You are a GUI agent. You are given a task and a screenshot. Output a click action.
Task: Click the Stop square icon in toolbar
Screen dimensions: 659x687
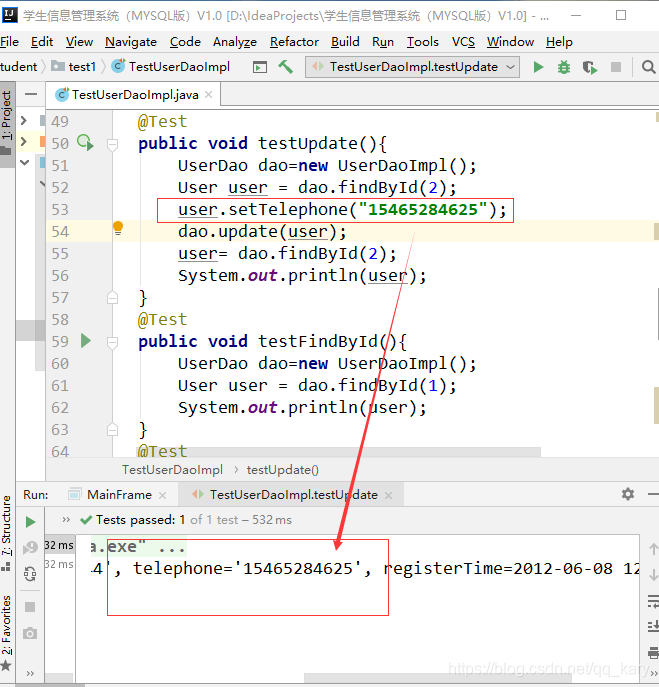tap(616, 67)
